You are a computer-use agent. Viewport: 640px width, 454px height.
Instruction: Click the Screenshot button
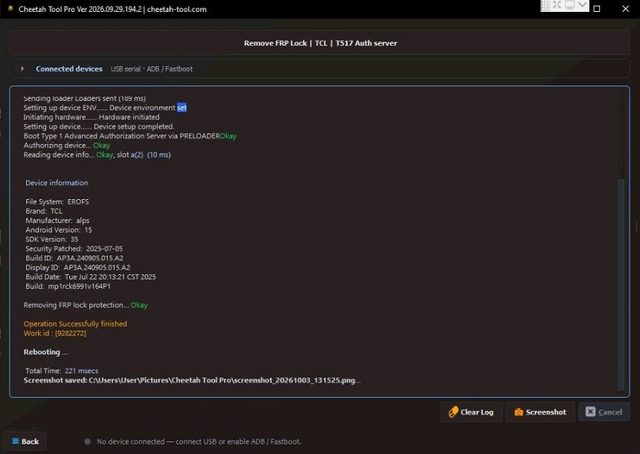(x=540, y=412)
